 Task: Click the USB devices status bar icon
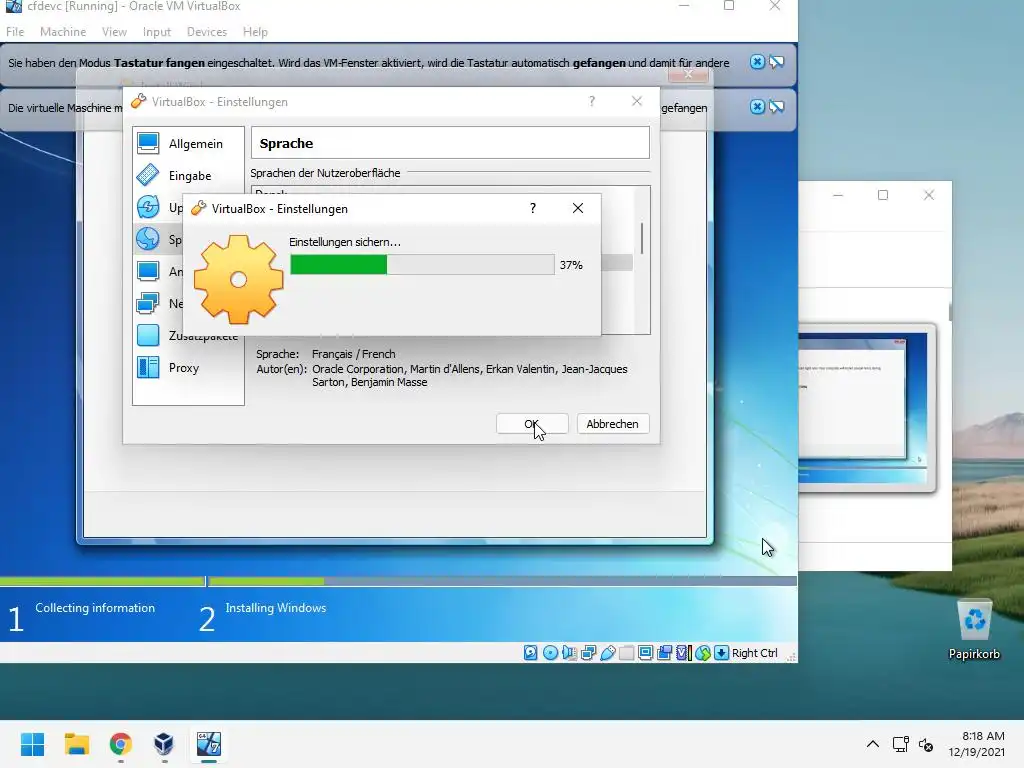point(607,652)
